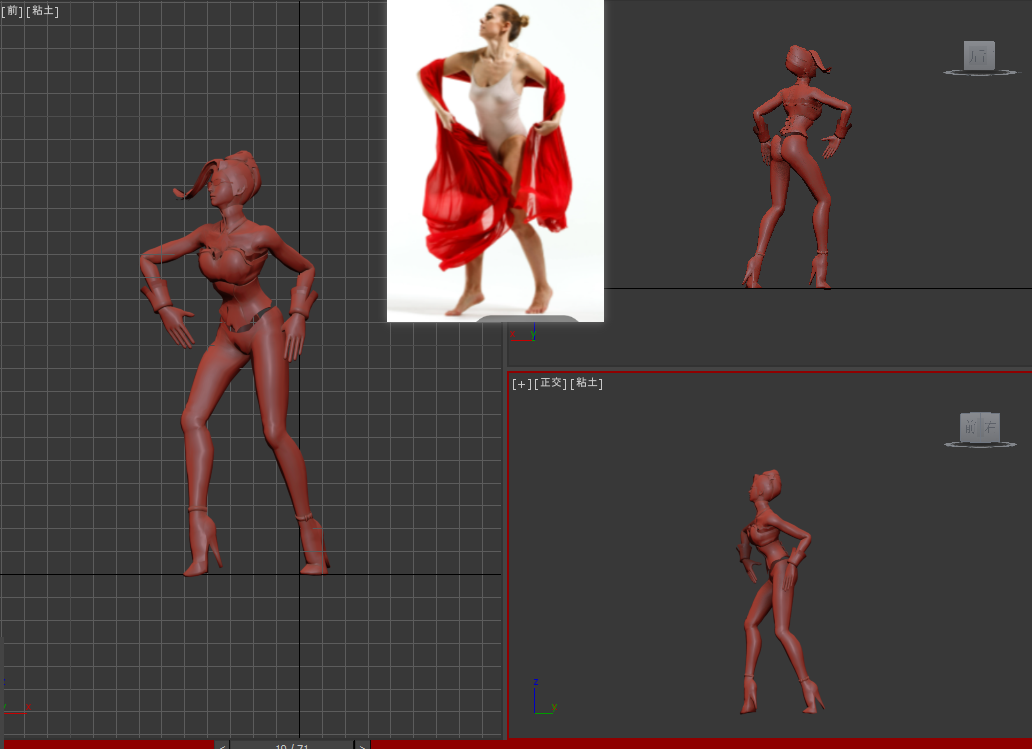
Task: Click the 后 (Back) face of the top-right ViewCube
Action: (x=979, y=56)
